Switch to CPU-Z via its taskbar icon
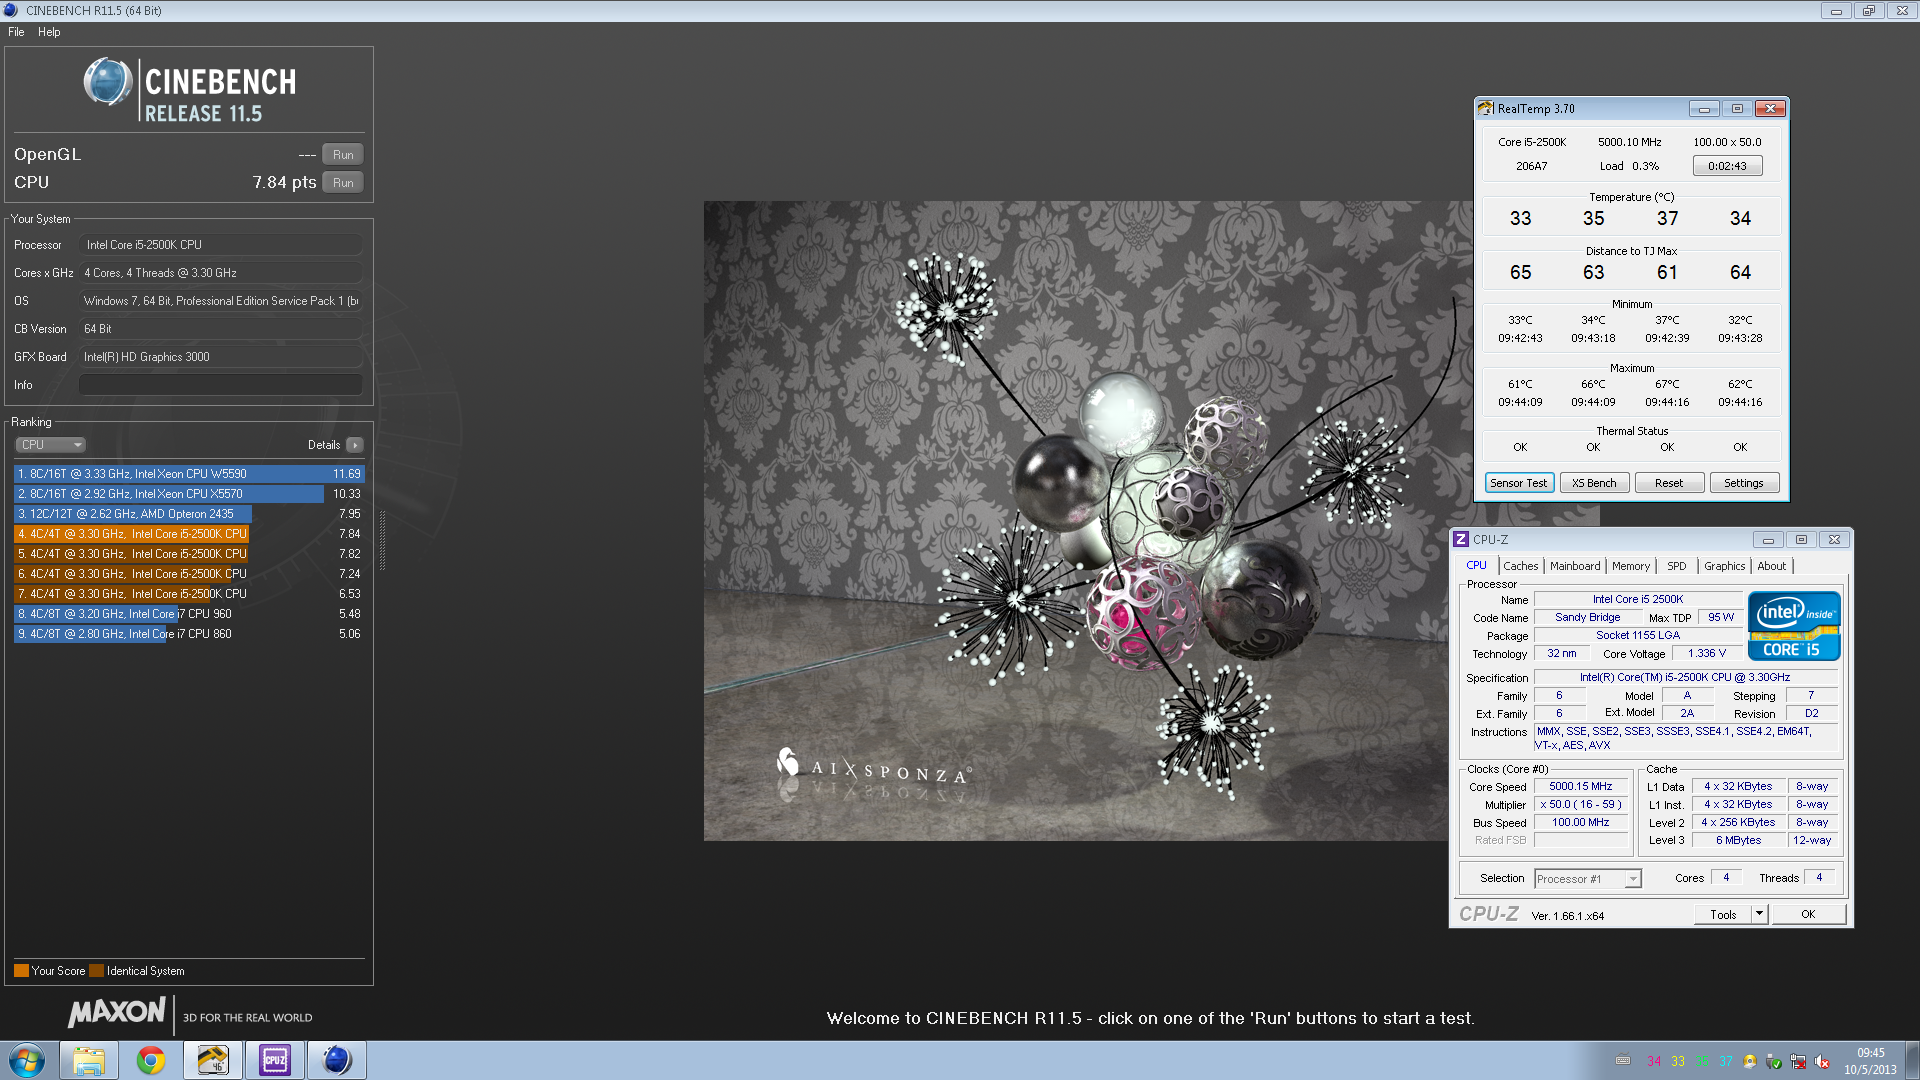This screenshot has width=1920, height=1080. pos(275,1060)
